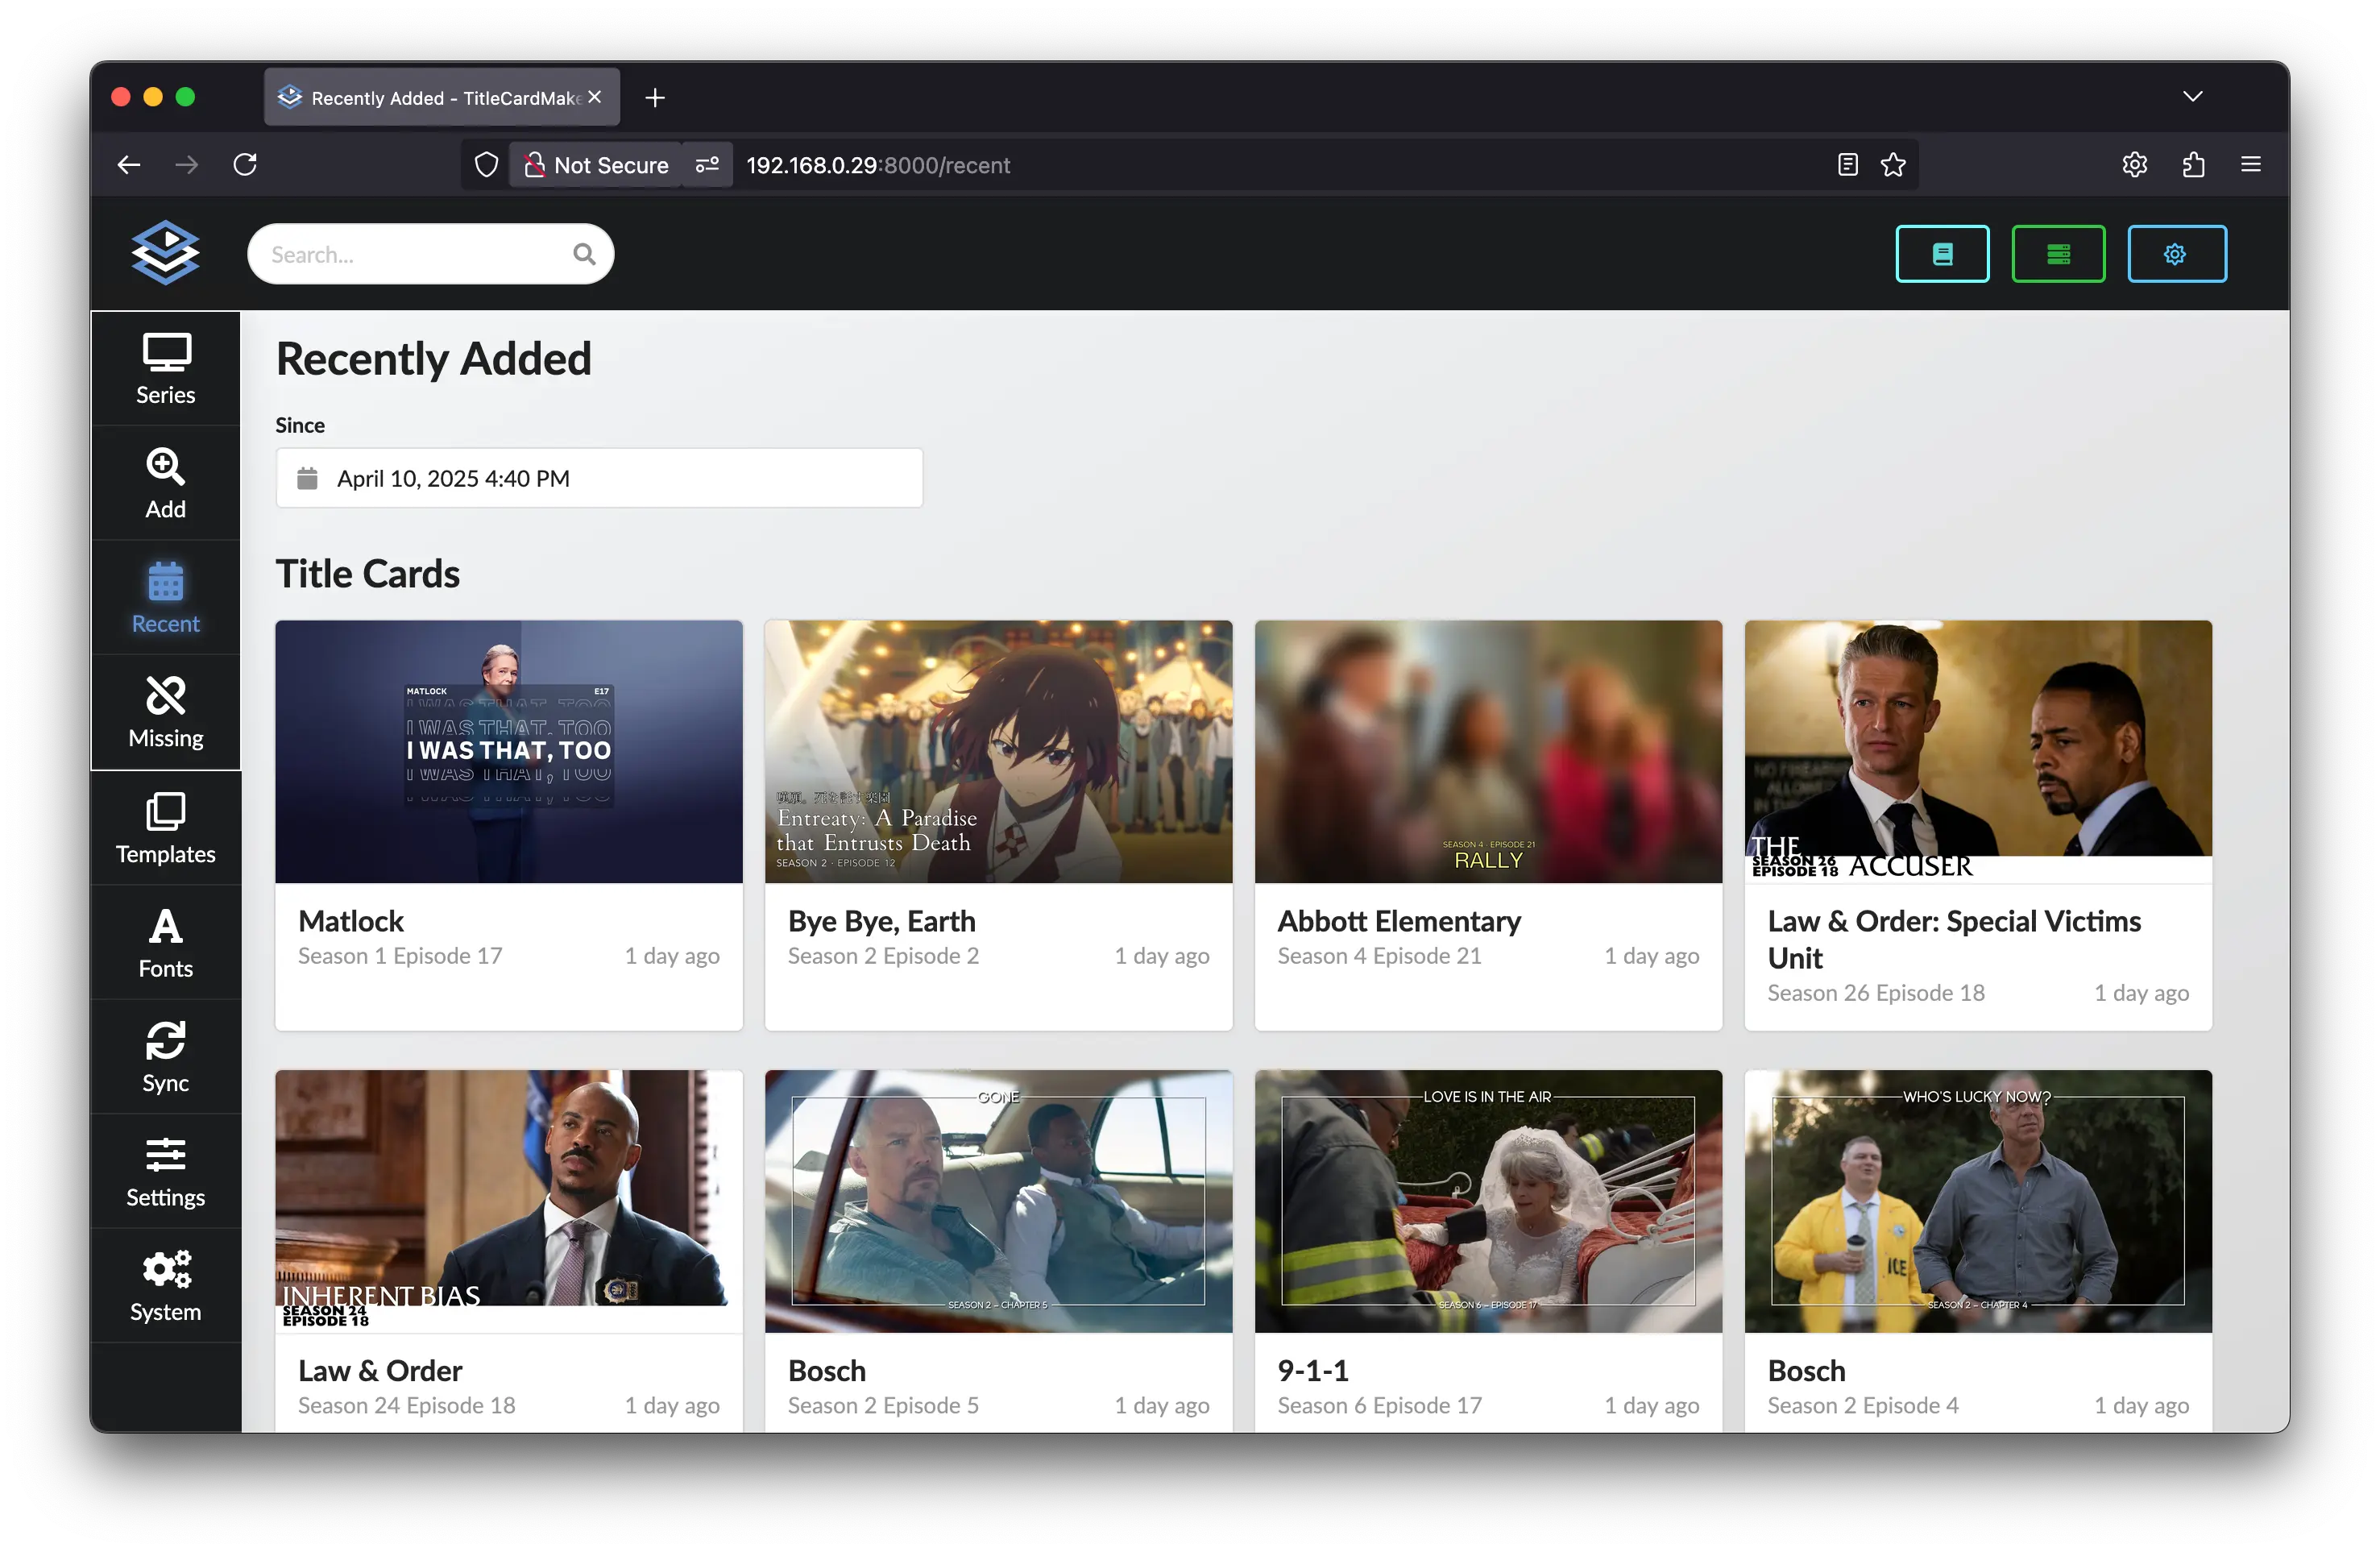2380x1552 pixels.
Task: Open the Settings sliders sidebar item
Action: click(165, 1172)
